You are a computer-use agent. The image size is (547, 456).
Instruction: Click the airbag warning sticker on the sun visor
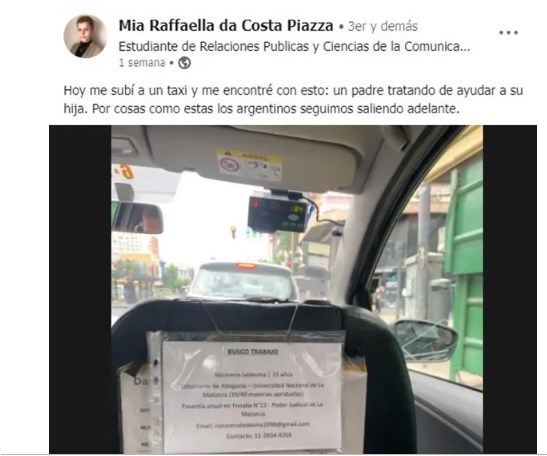coord(249,165)
